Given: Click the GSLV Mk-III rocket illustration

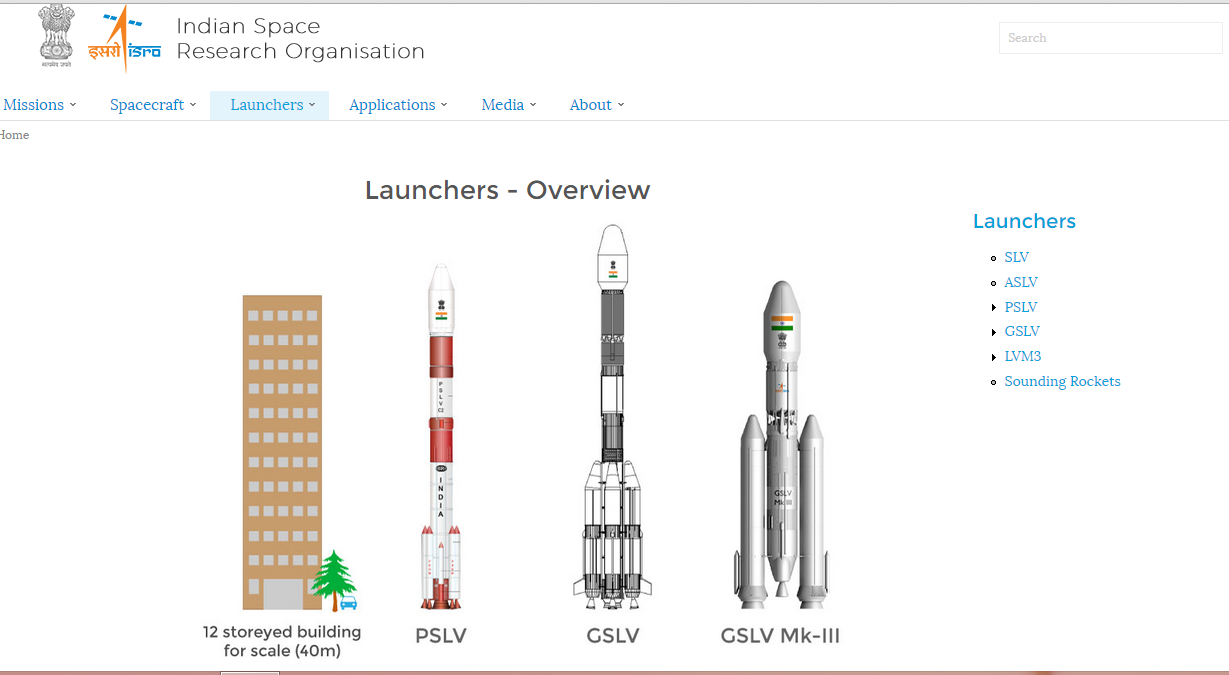Looking at the screenshot, I should point(781,445).
